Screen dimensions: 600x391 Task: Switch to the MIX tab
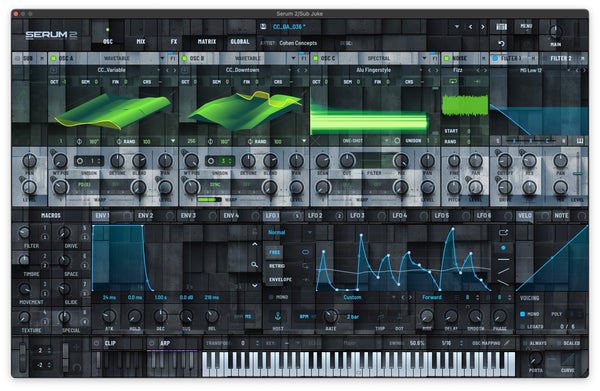[x=141, y=41]
